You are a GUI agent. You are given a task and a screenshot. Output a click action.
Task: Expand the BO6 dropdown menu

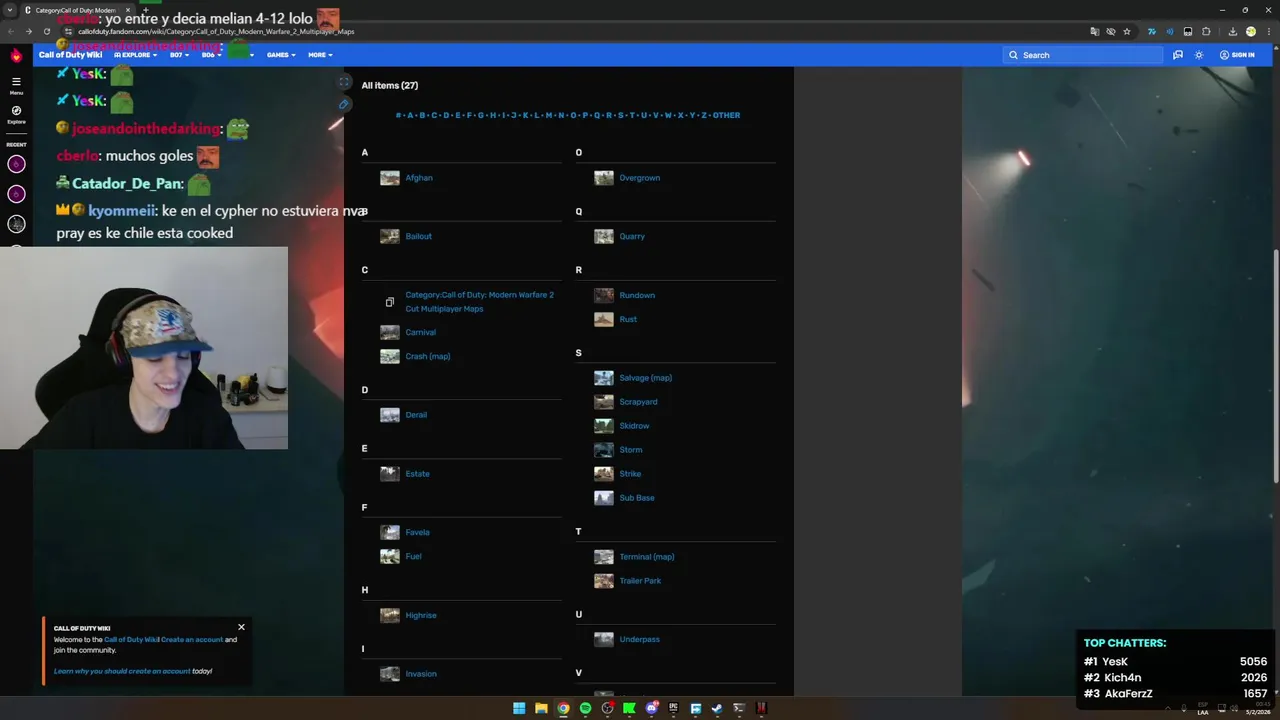click(211, 55)
